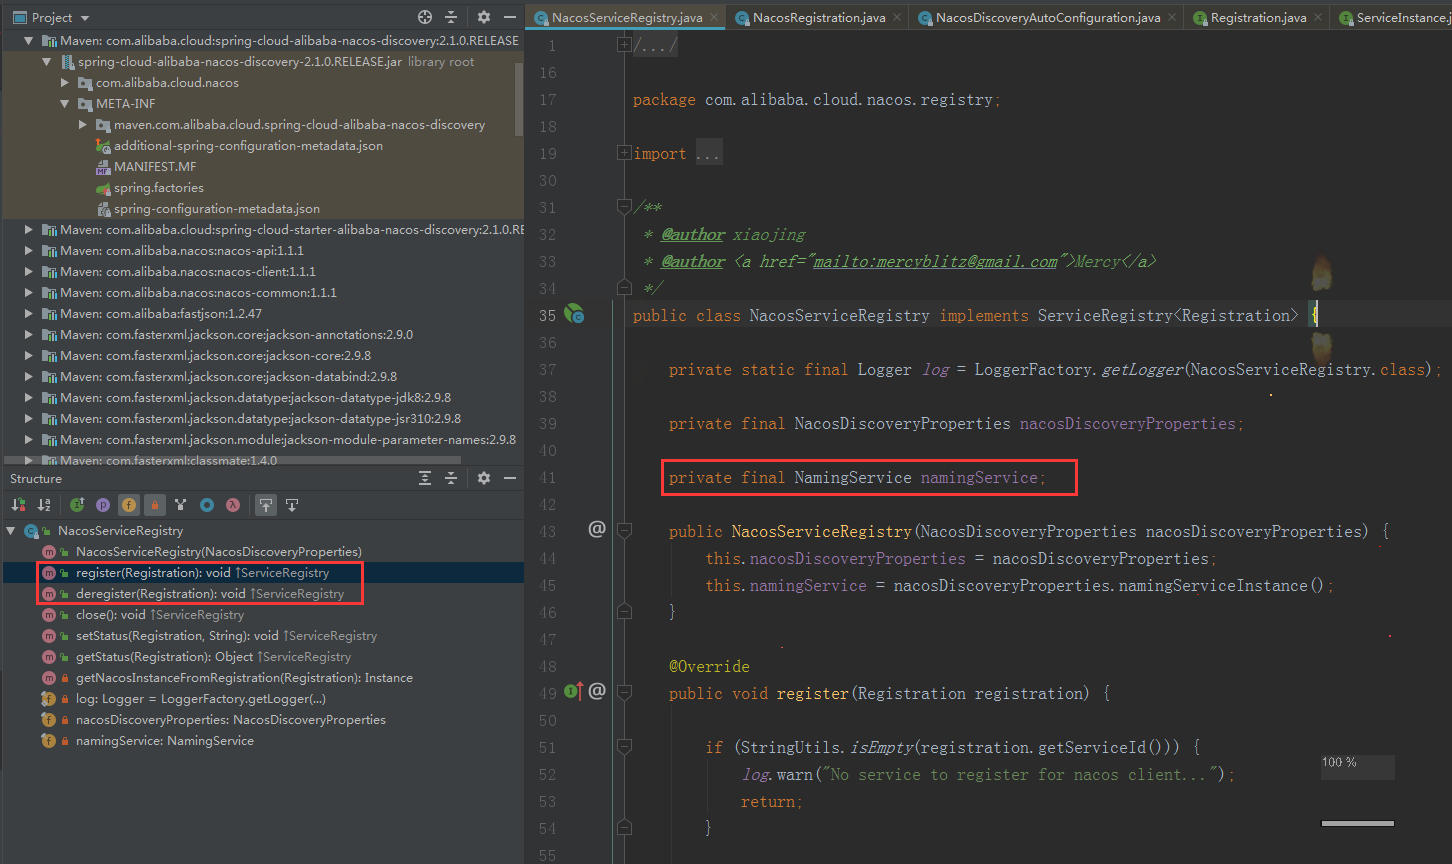Image resolution: width=1452 pixels, height=864 pixels.
Task: Select Maven jackson-databind:2.9.8 library
Action: point(228,377)
